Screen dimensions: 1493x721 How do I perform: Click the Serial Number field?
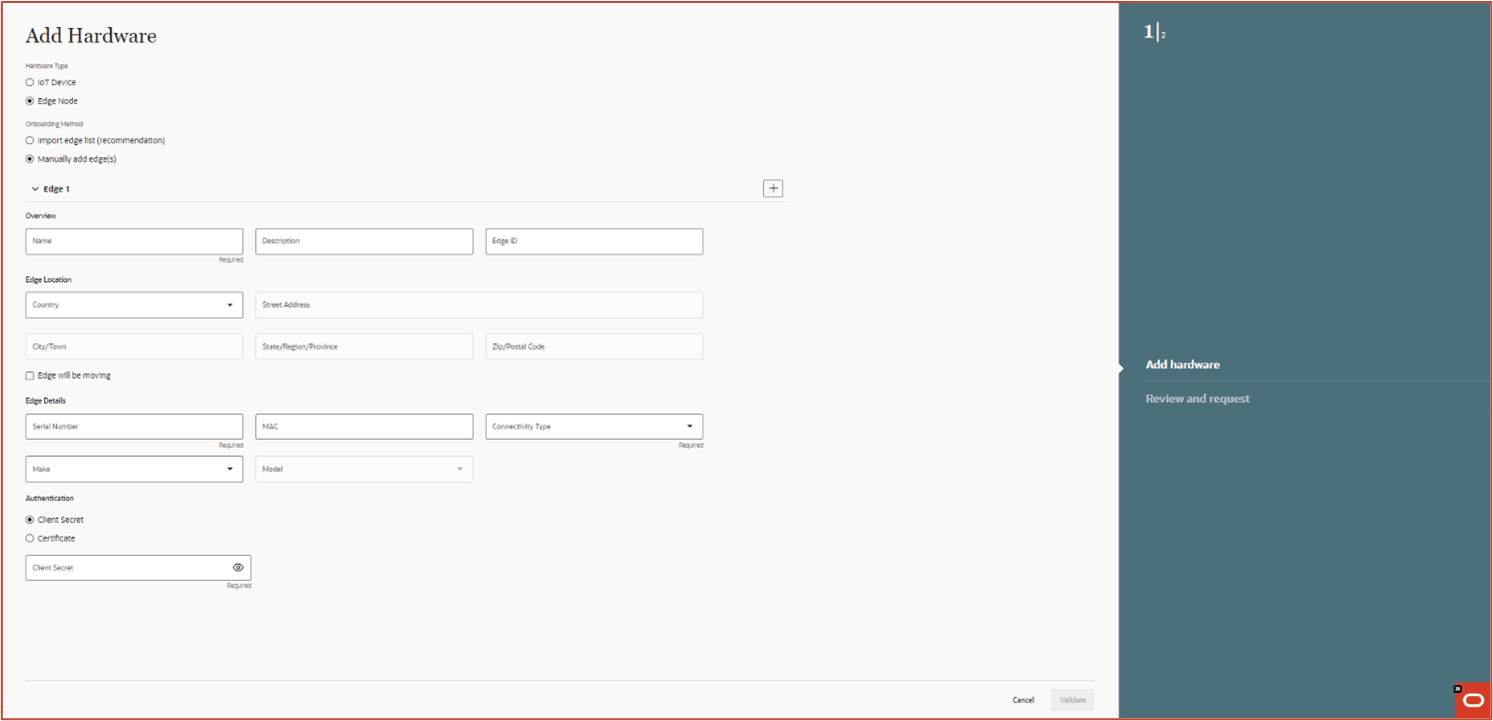[x=134, y=426]
